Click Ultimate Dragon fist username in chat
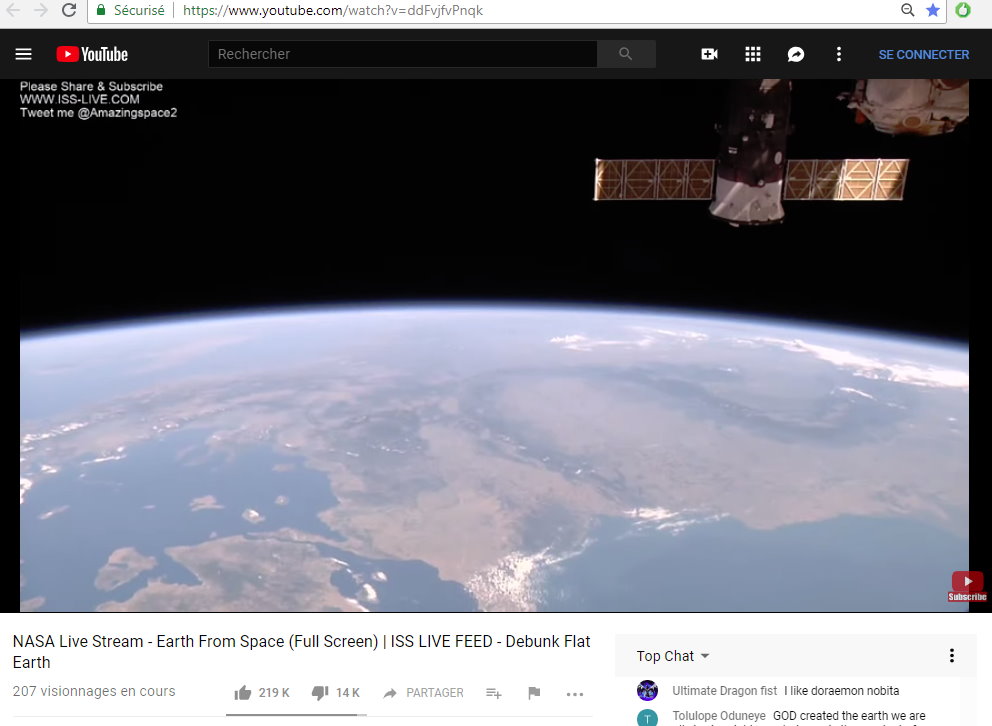 pos(724,691)
